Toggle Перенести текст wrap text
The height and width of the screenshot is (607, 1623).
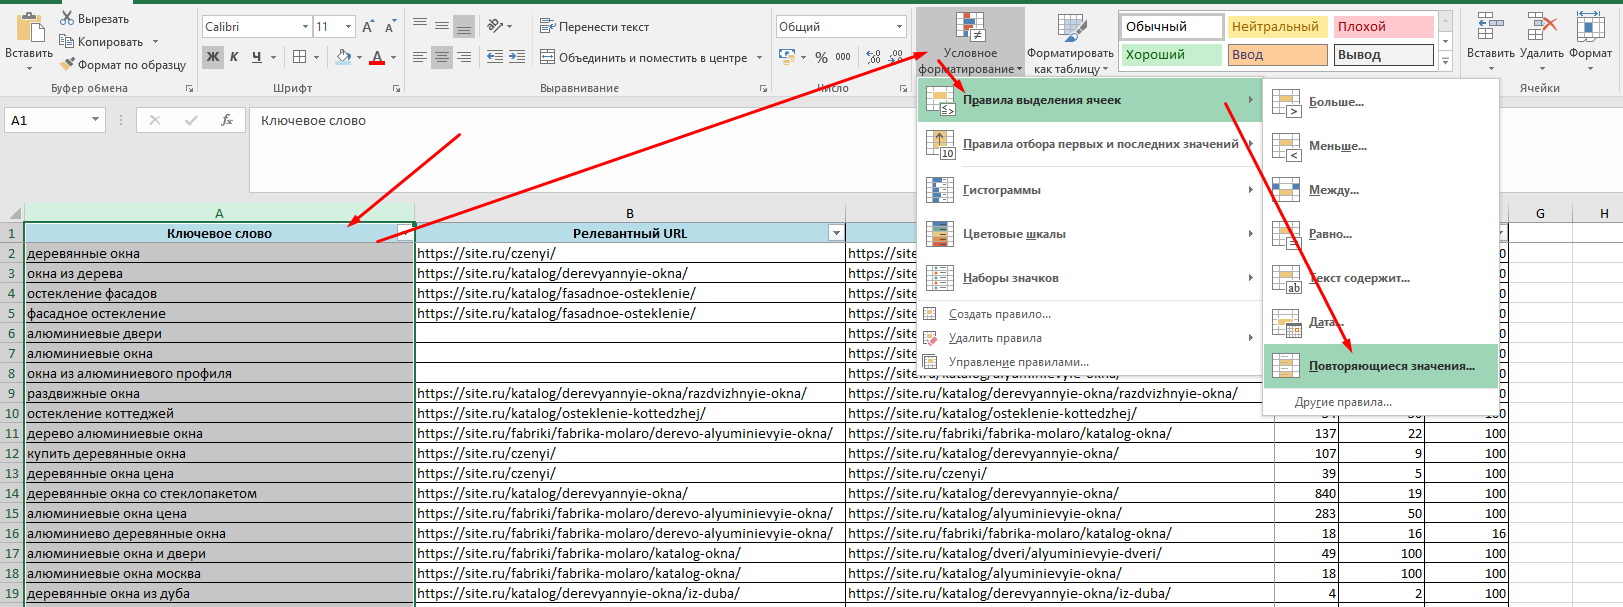tap(594, 27)
